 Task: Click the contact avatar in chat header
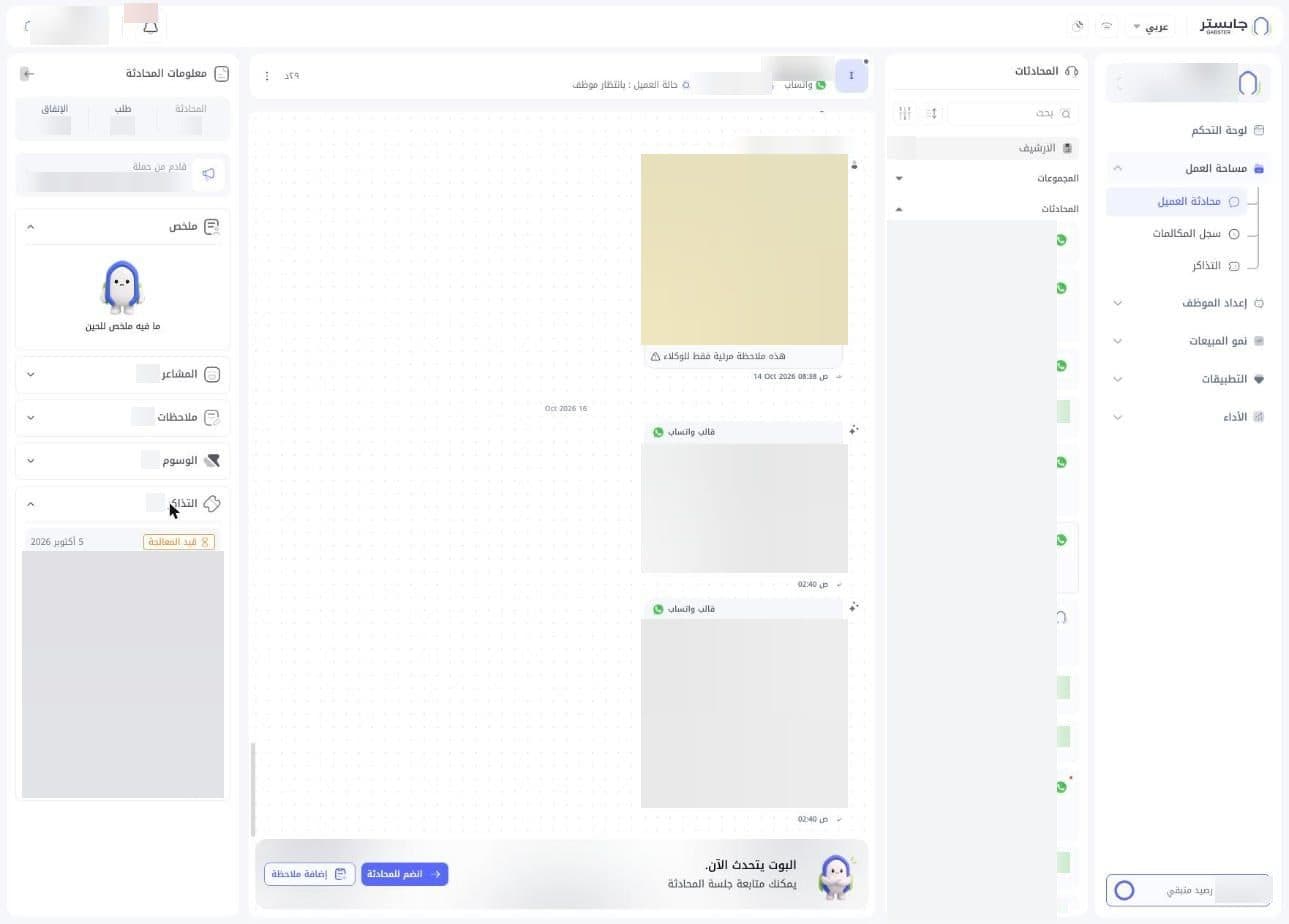tap(851, 76)
